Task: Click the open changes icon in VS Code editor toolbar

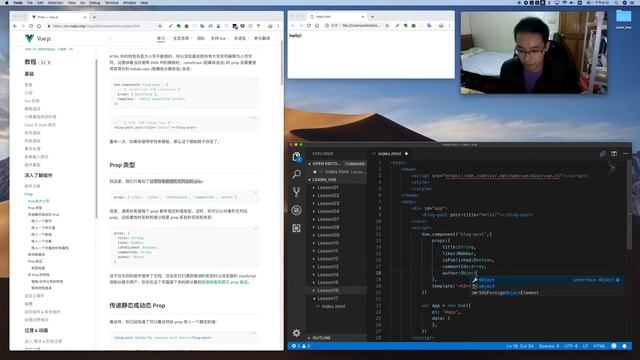Action: tap(602, 153)
